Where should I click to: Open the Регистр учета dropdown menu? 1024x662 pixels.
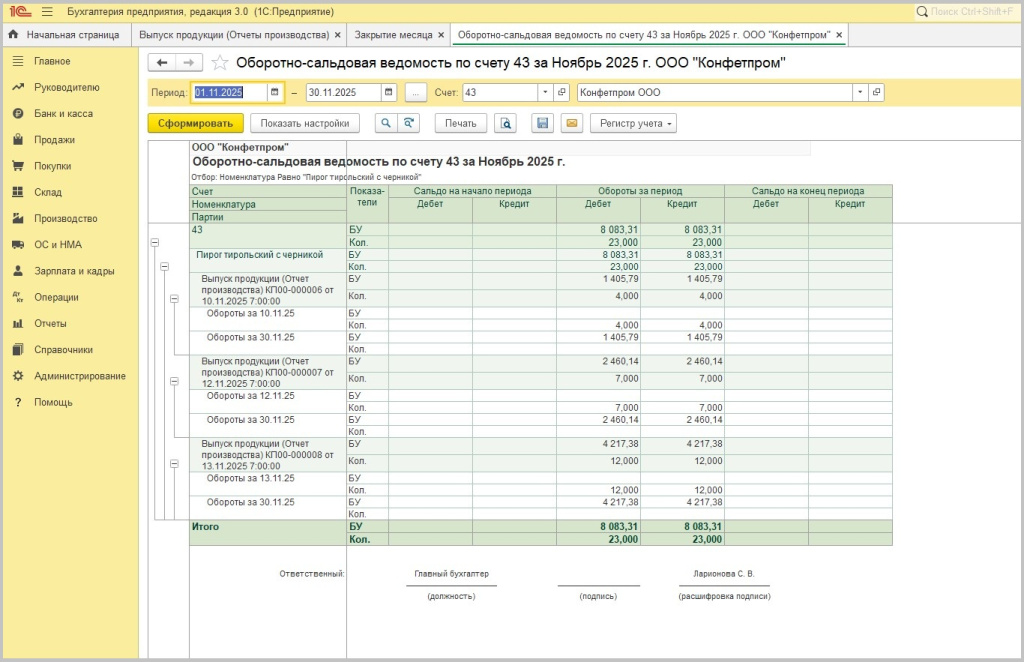tap(633, 124)
